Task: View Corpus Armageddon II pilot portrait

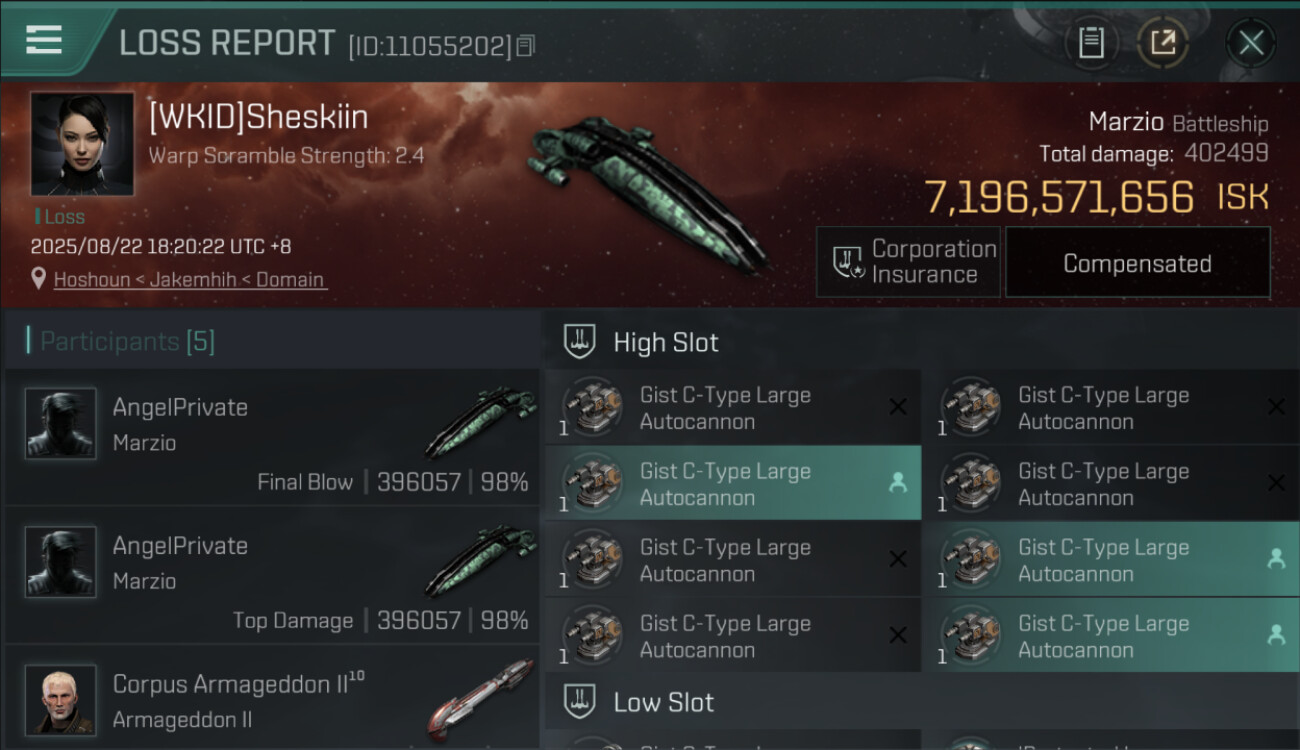Action: pyautogui.click(x=61, y=699)
